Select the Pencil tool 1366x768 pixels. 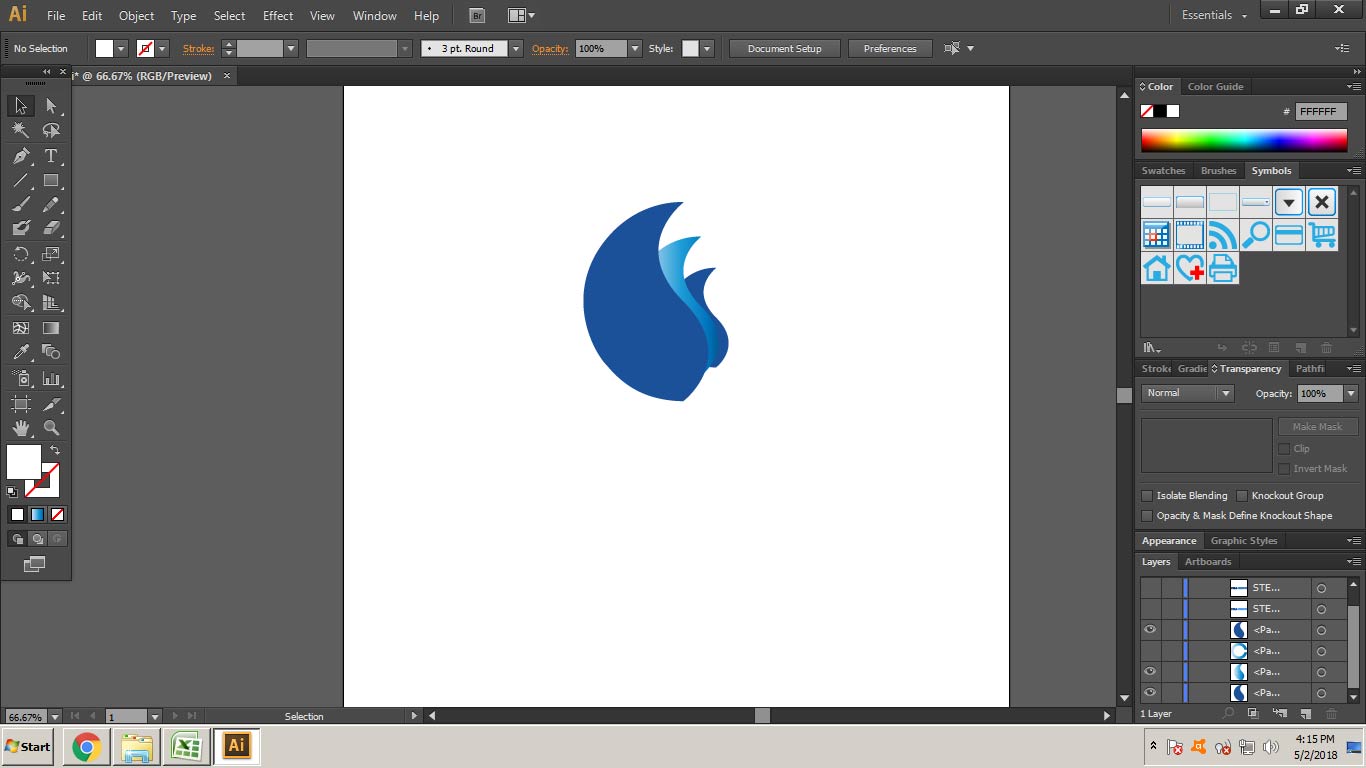51,205
